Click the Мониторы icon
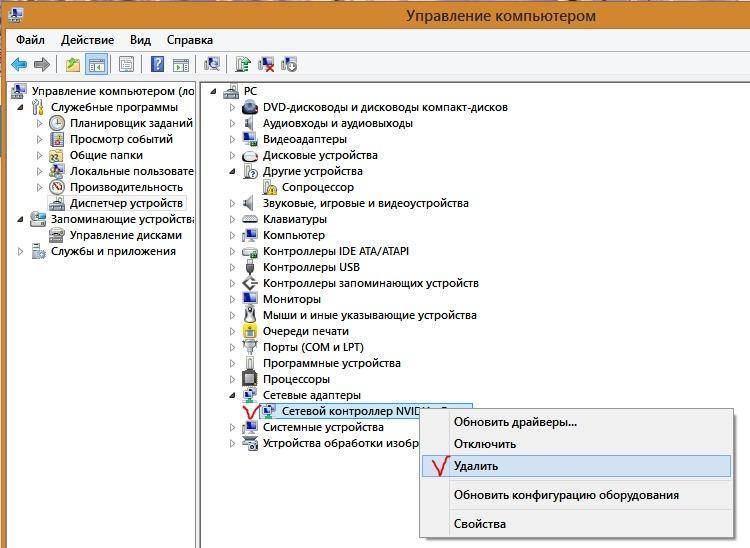The image size is (750, 548). click(x=250, y=299)
